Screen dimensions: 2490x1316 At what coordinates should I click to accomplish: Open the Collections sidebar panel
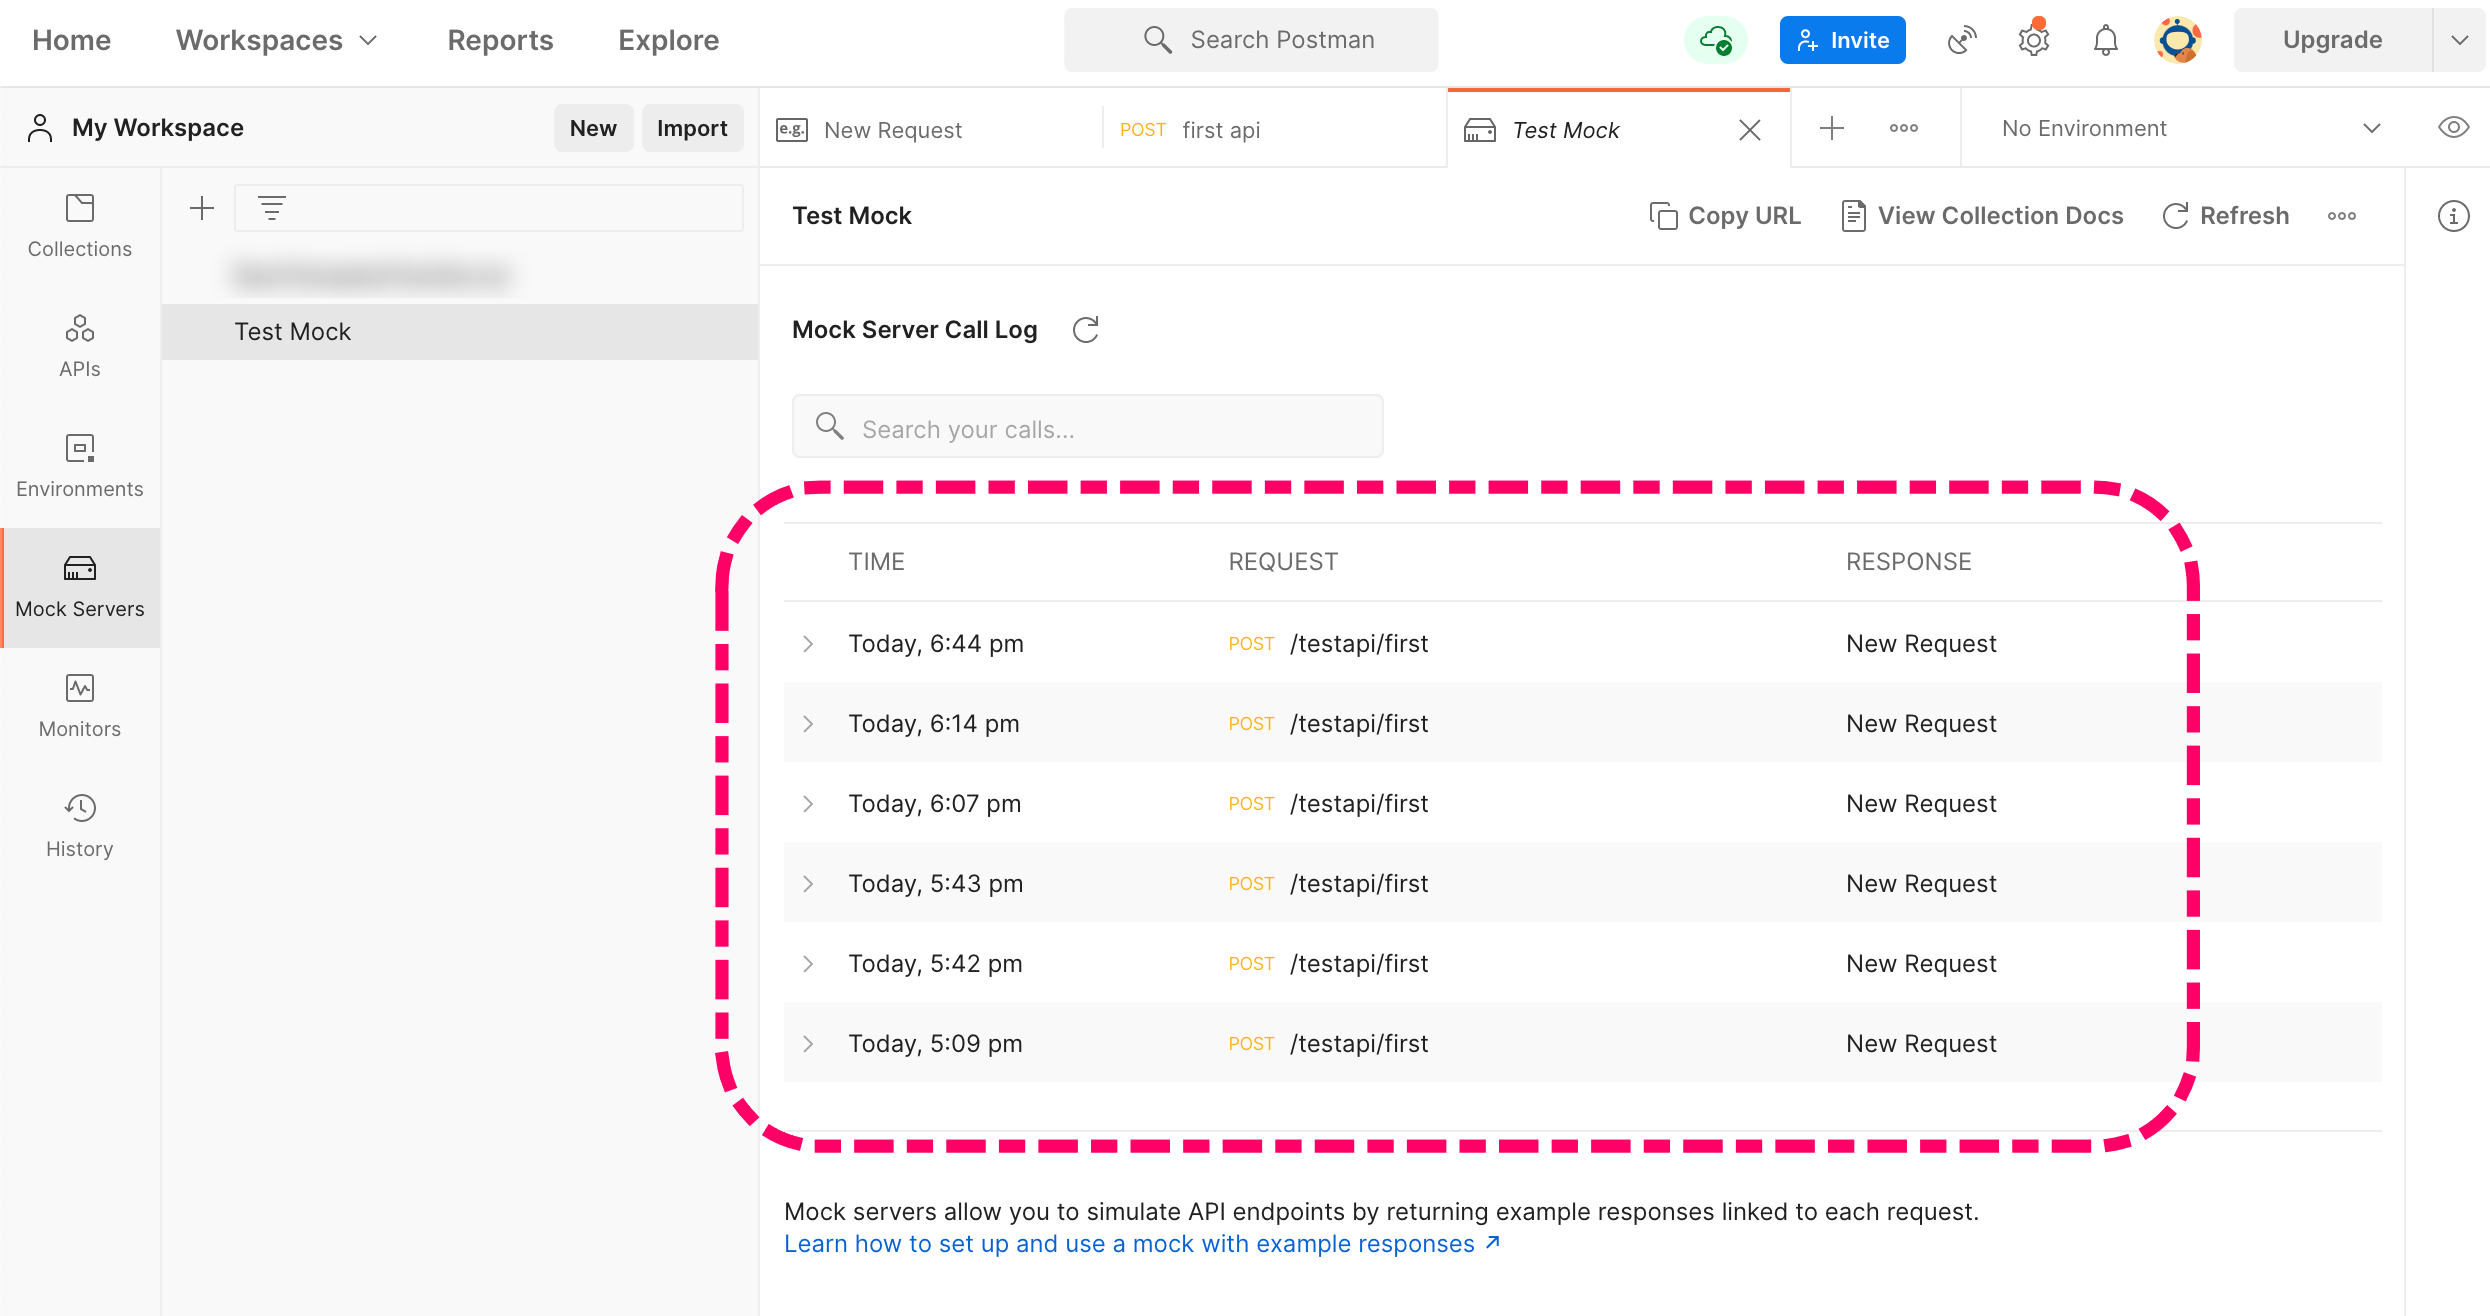pyautogui.click(x=79, y=226)
